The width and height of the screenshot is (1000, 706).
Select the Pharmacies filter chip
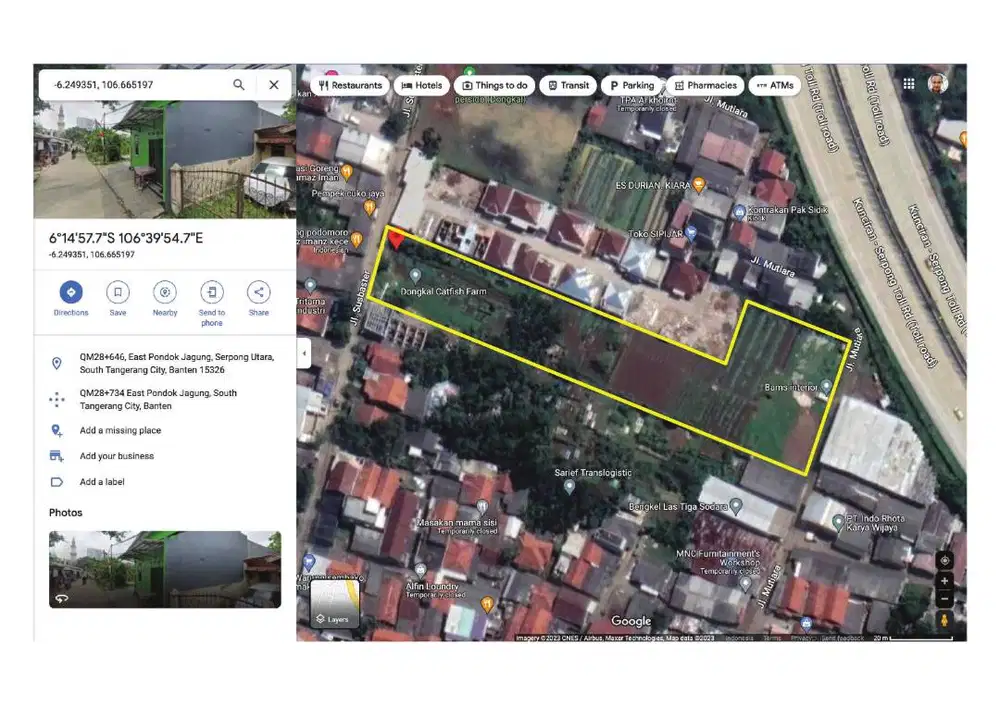(x=705, y=85)
